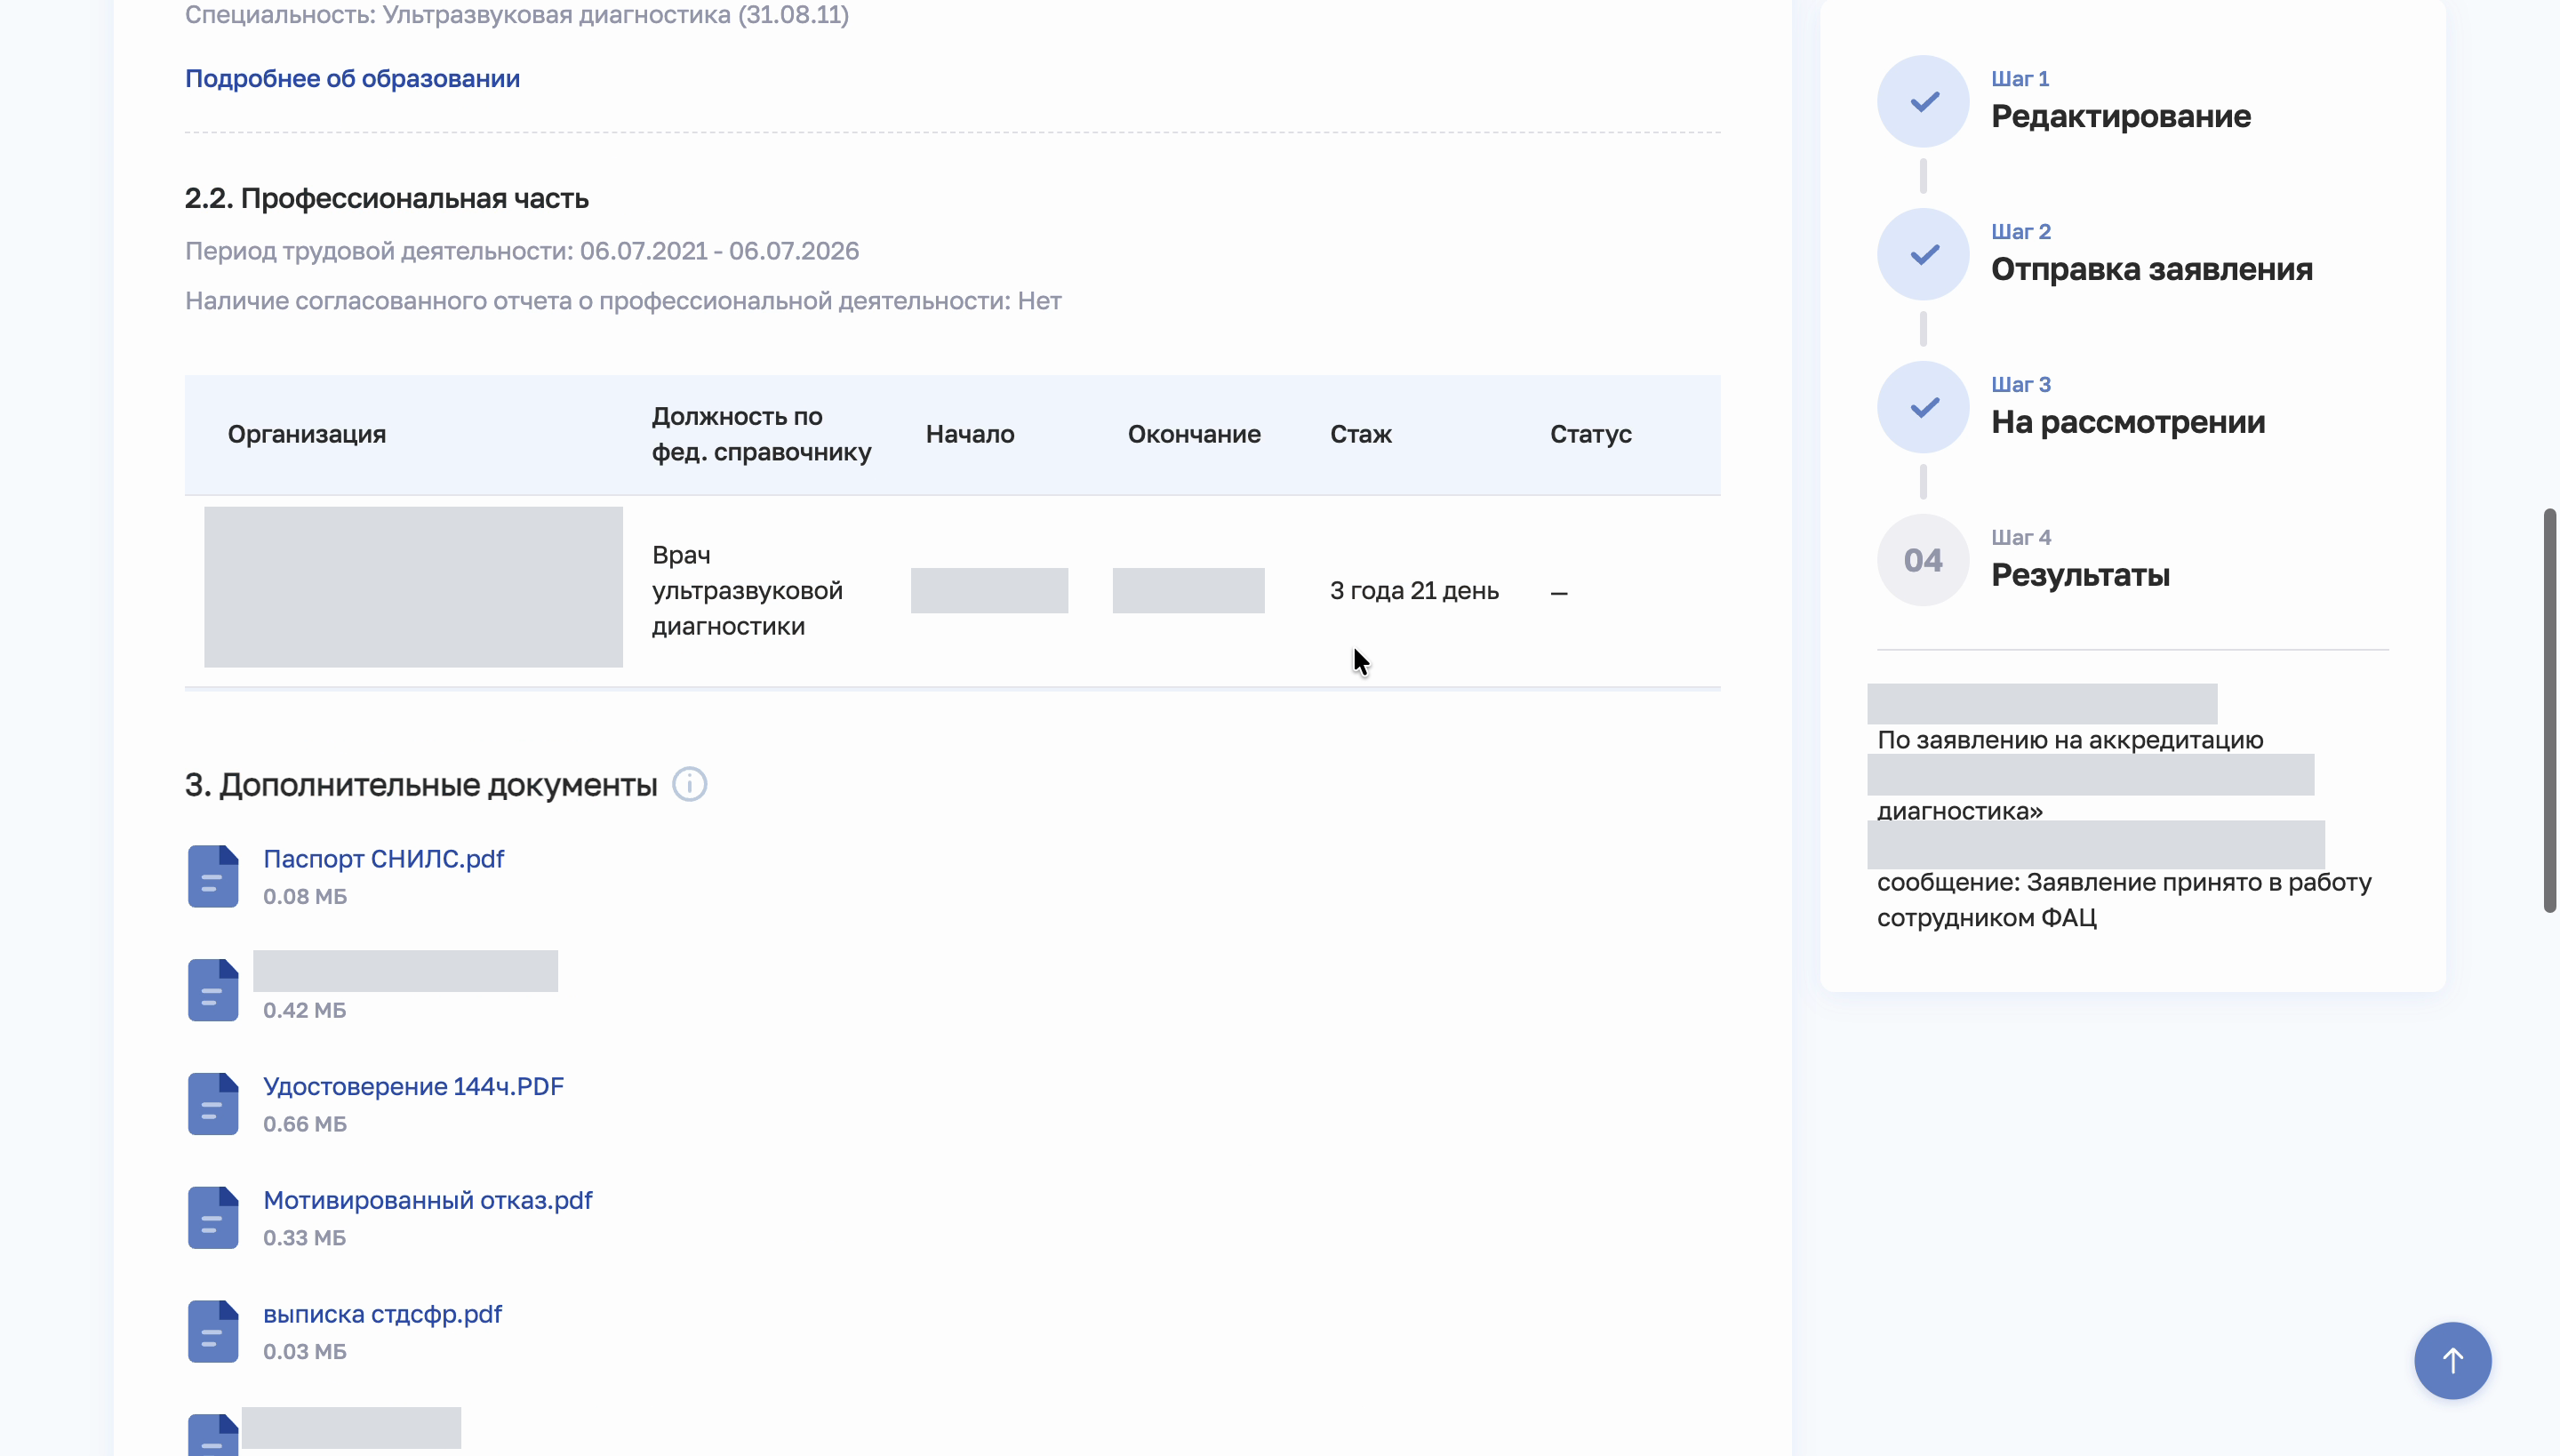The width and height of the screenshot is (2560, 1456).
Task: Click the Стаж column header
Action: pyautogui.click(x=1360, y=434)
